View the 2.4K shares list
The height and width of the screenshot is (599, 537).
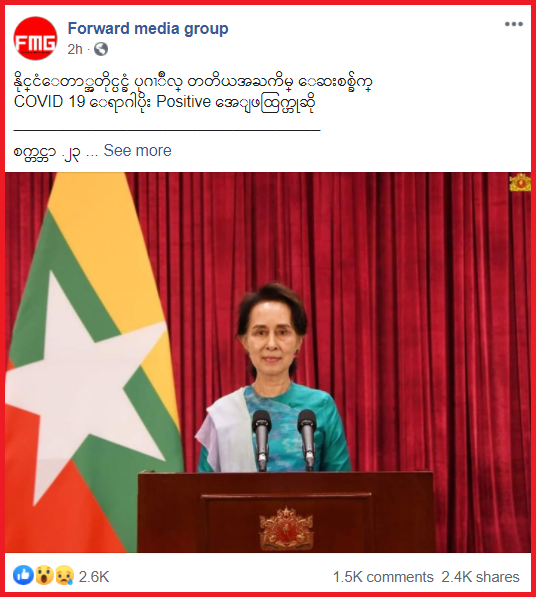tap(480, 577)
